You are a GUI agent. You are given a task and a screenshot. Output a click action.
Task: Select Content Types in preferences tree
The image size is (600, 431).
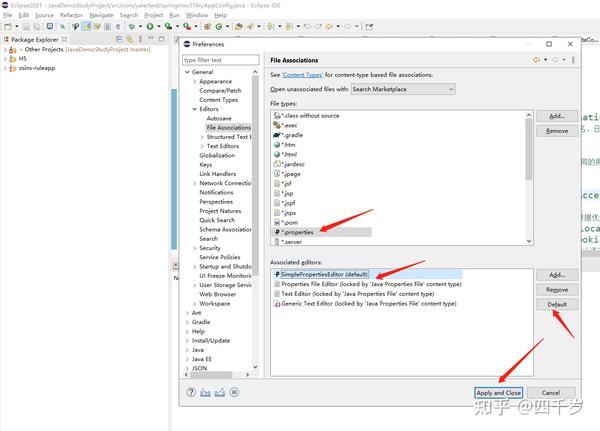(x=218, y=100)
